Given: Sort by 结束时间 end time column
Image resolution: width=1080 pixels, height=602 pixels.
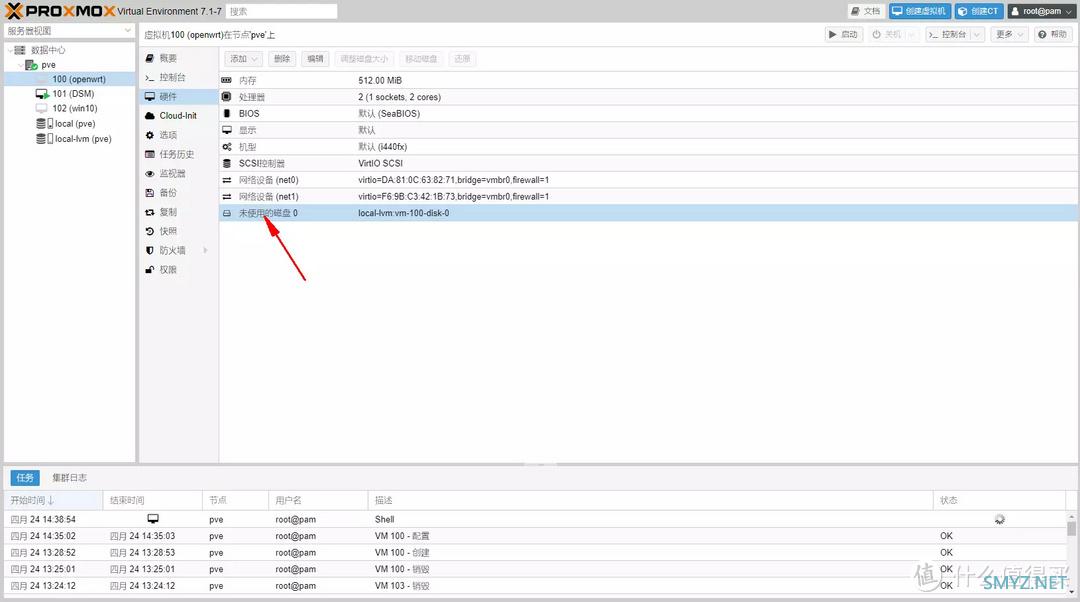Looking at the screenshot, I should (152, 500).
